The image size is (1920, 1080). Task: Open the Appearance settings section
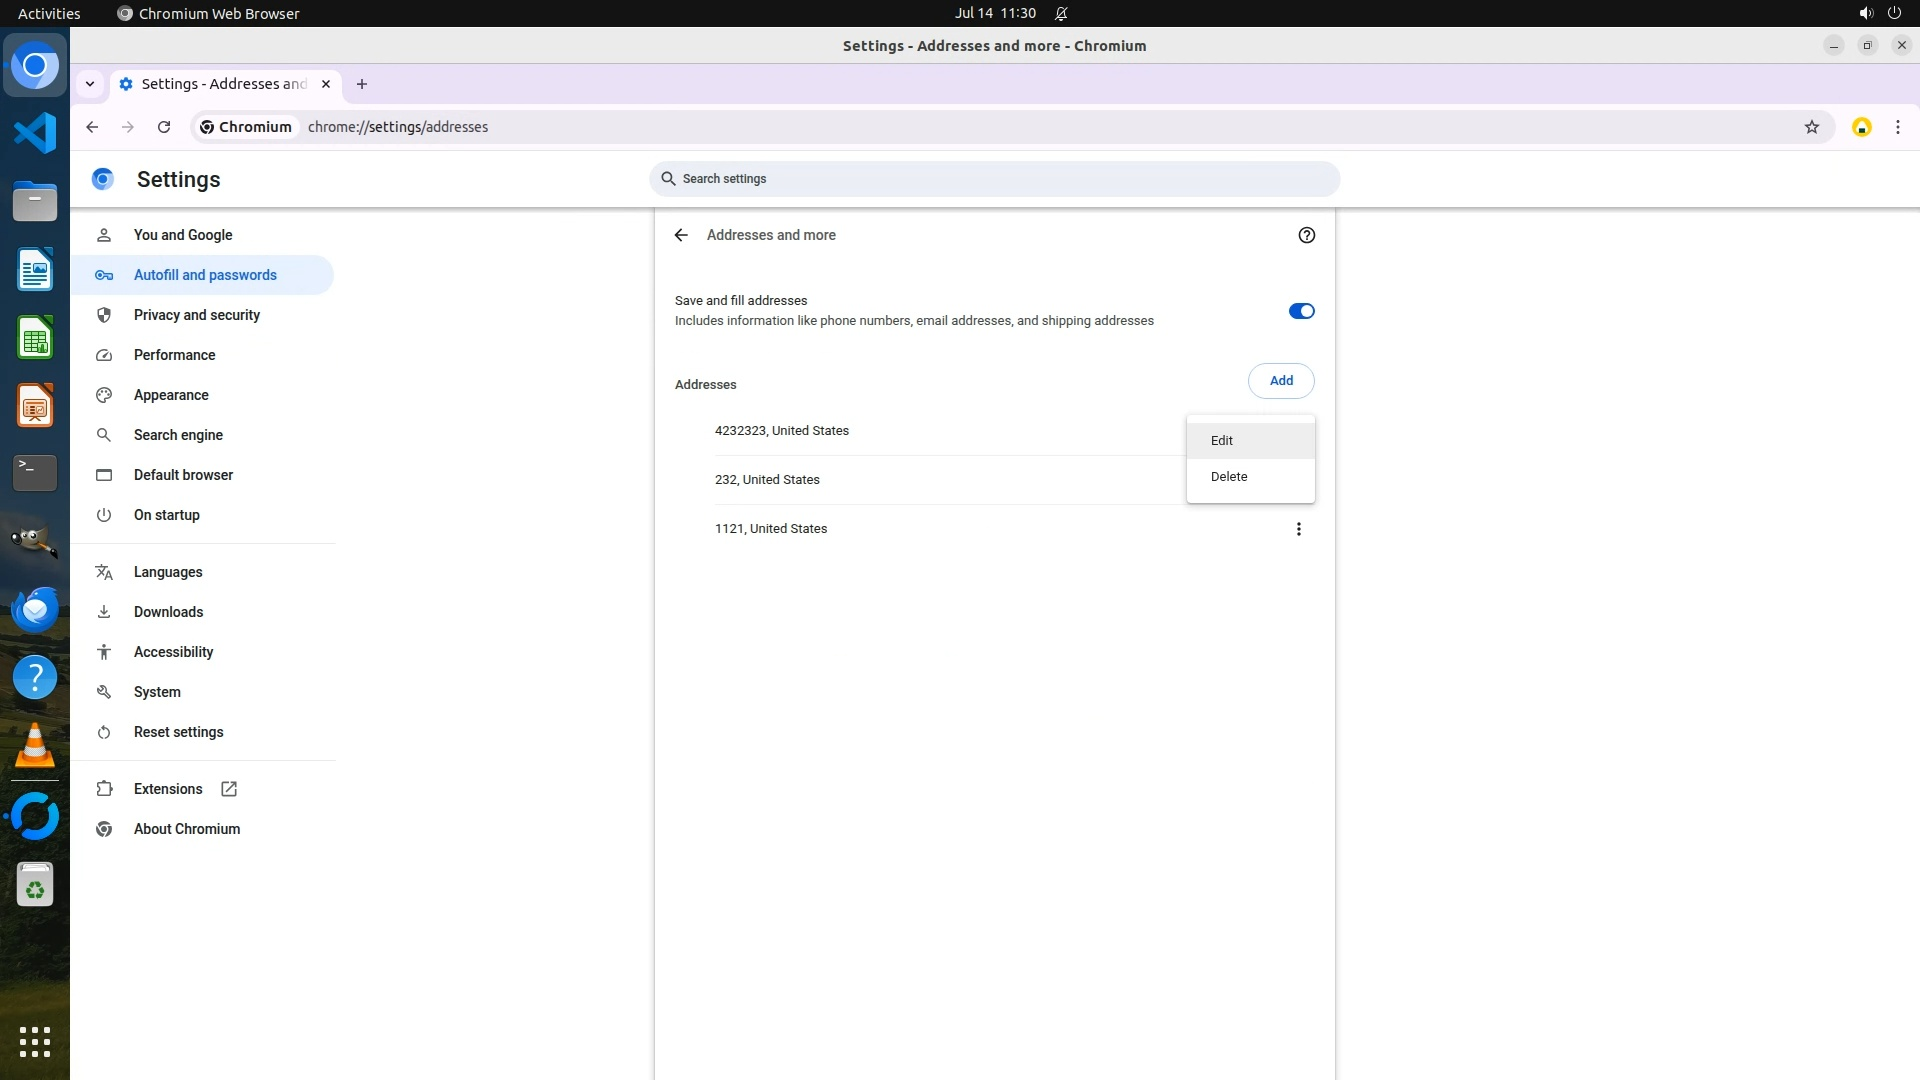point(171,395)
